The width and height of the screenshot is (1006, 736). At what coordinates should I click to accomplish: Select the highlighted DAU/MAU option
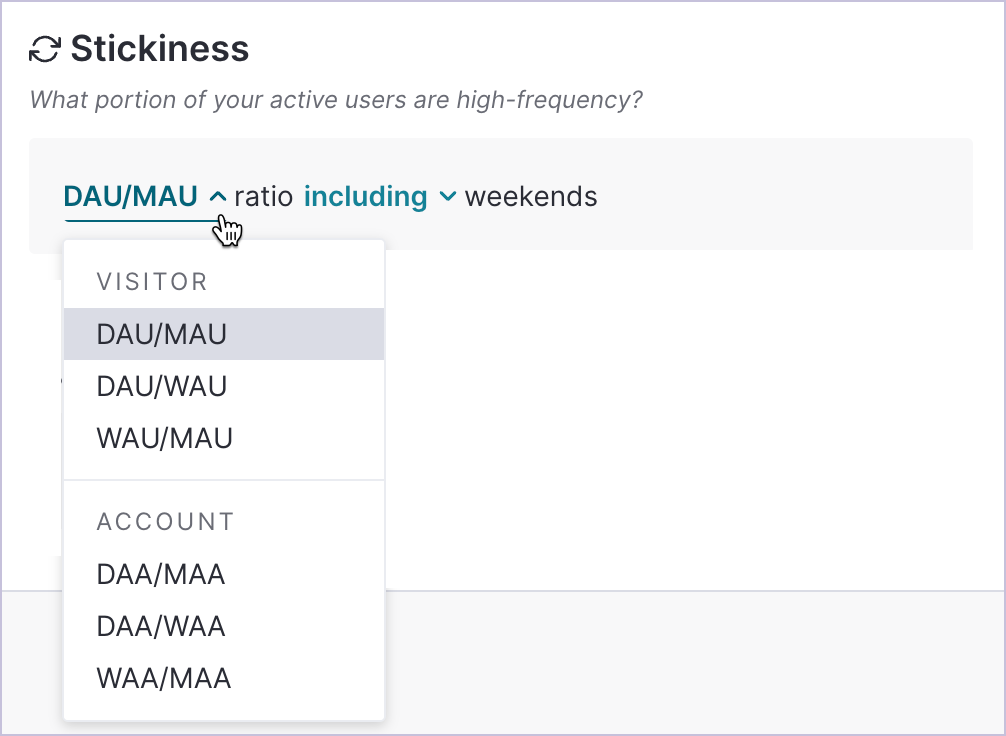pyautogui.click(x=224, y=334)
